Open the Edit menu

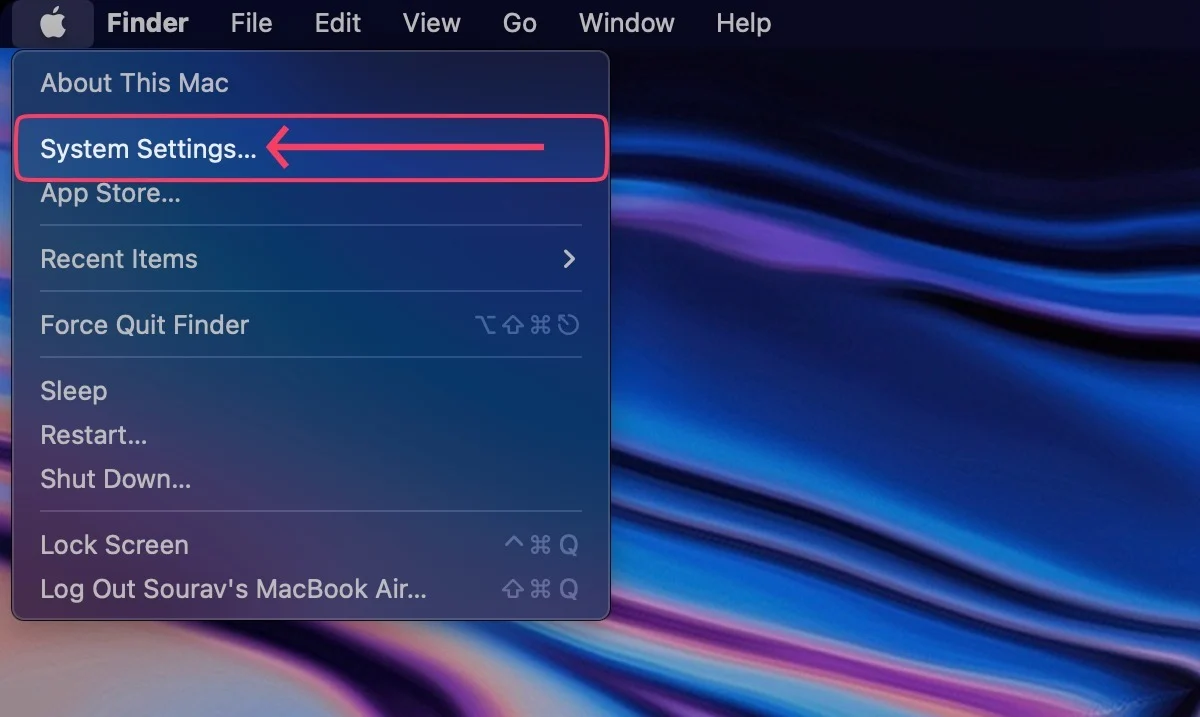pos(338,23)
